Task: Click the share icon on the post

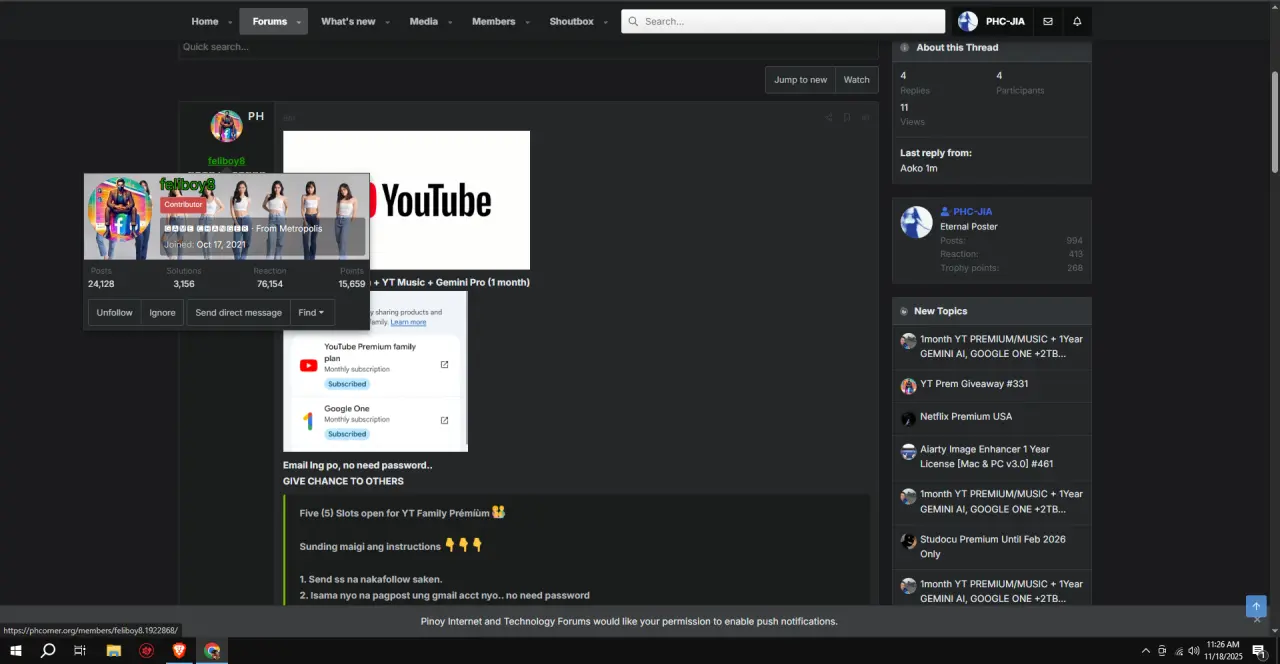Action: point(828,118)
